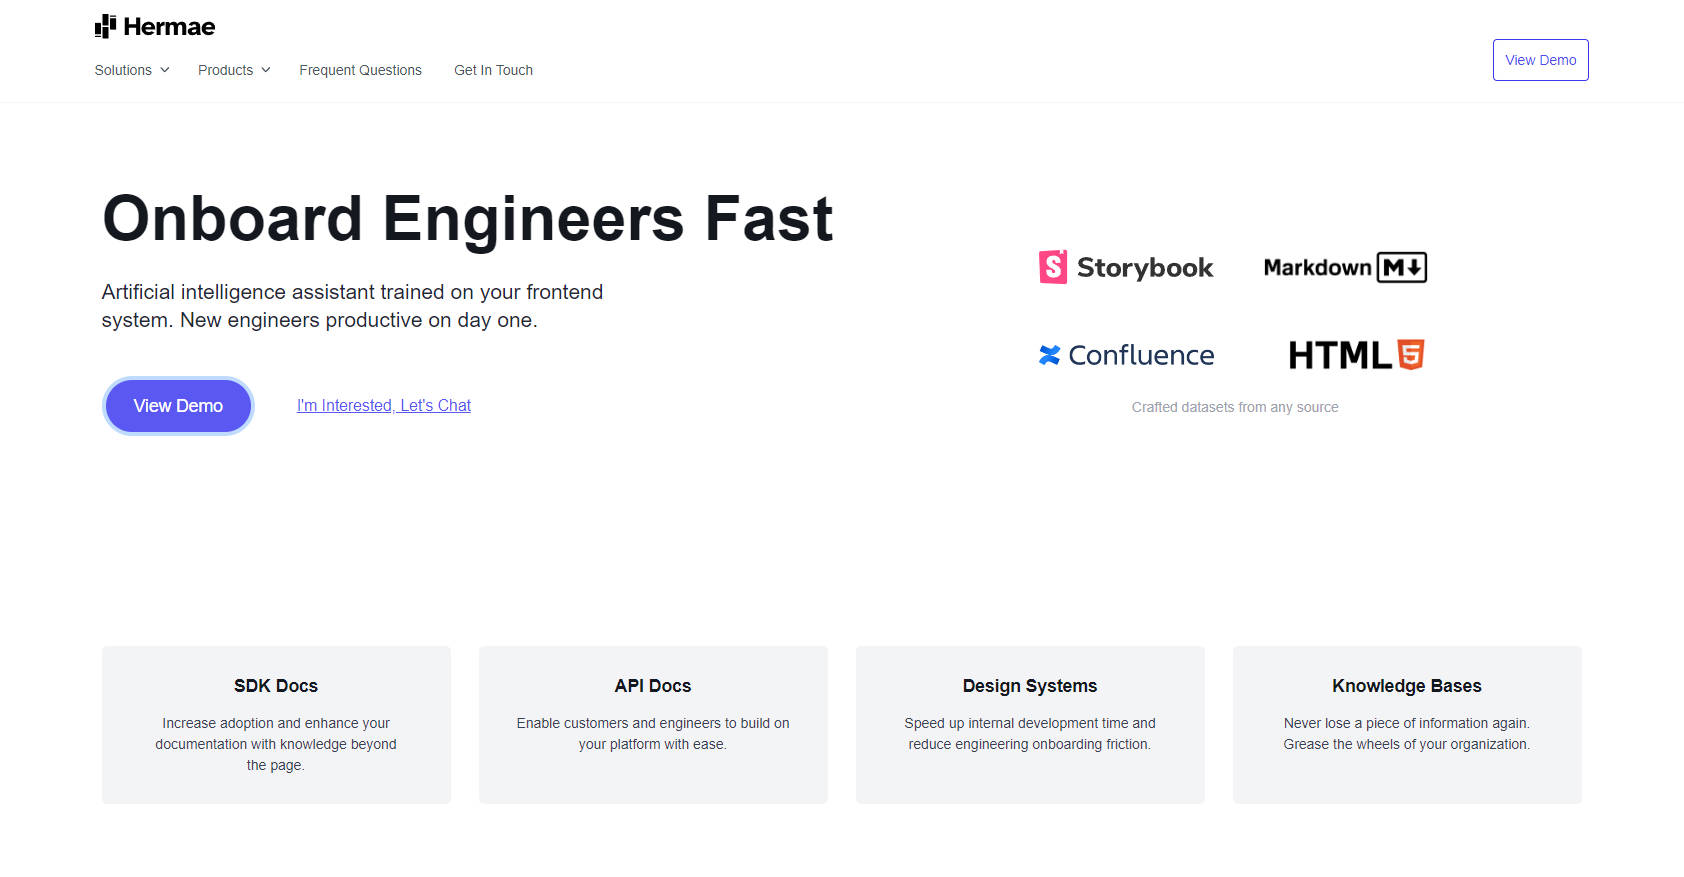Screen dimensions: 1684x877
Task: Click the HTML5 logo
Action: tap(1355, 355)
